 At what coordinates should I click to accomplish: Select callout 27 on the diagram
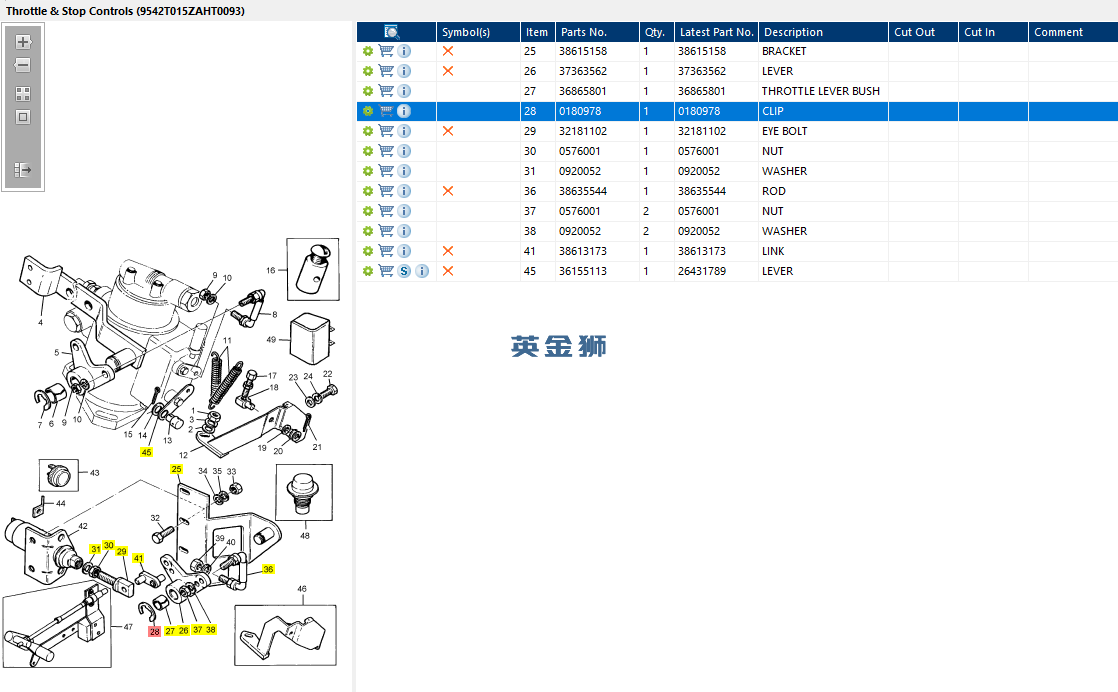[170, 631]
